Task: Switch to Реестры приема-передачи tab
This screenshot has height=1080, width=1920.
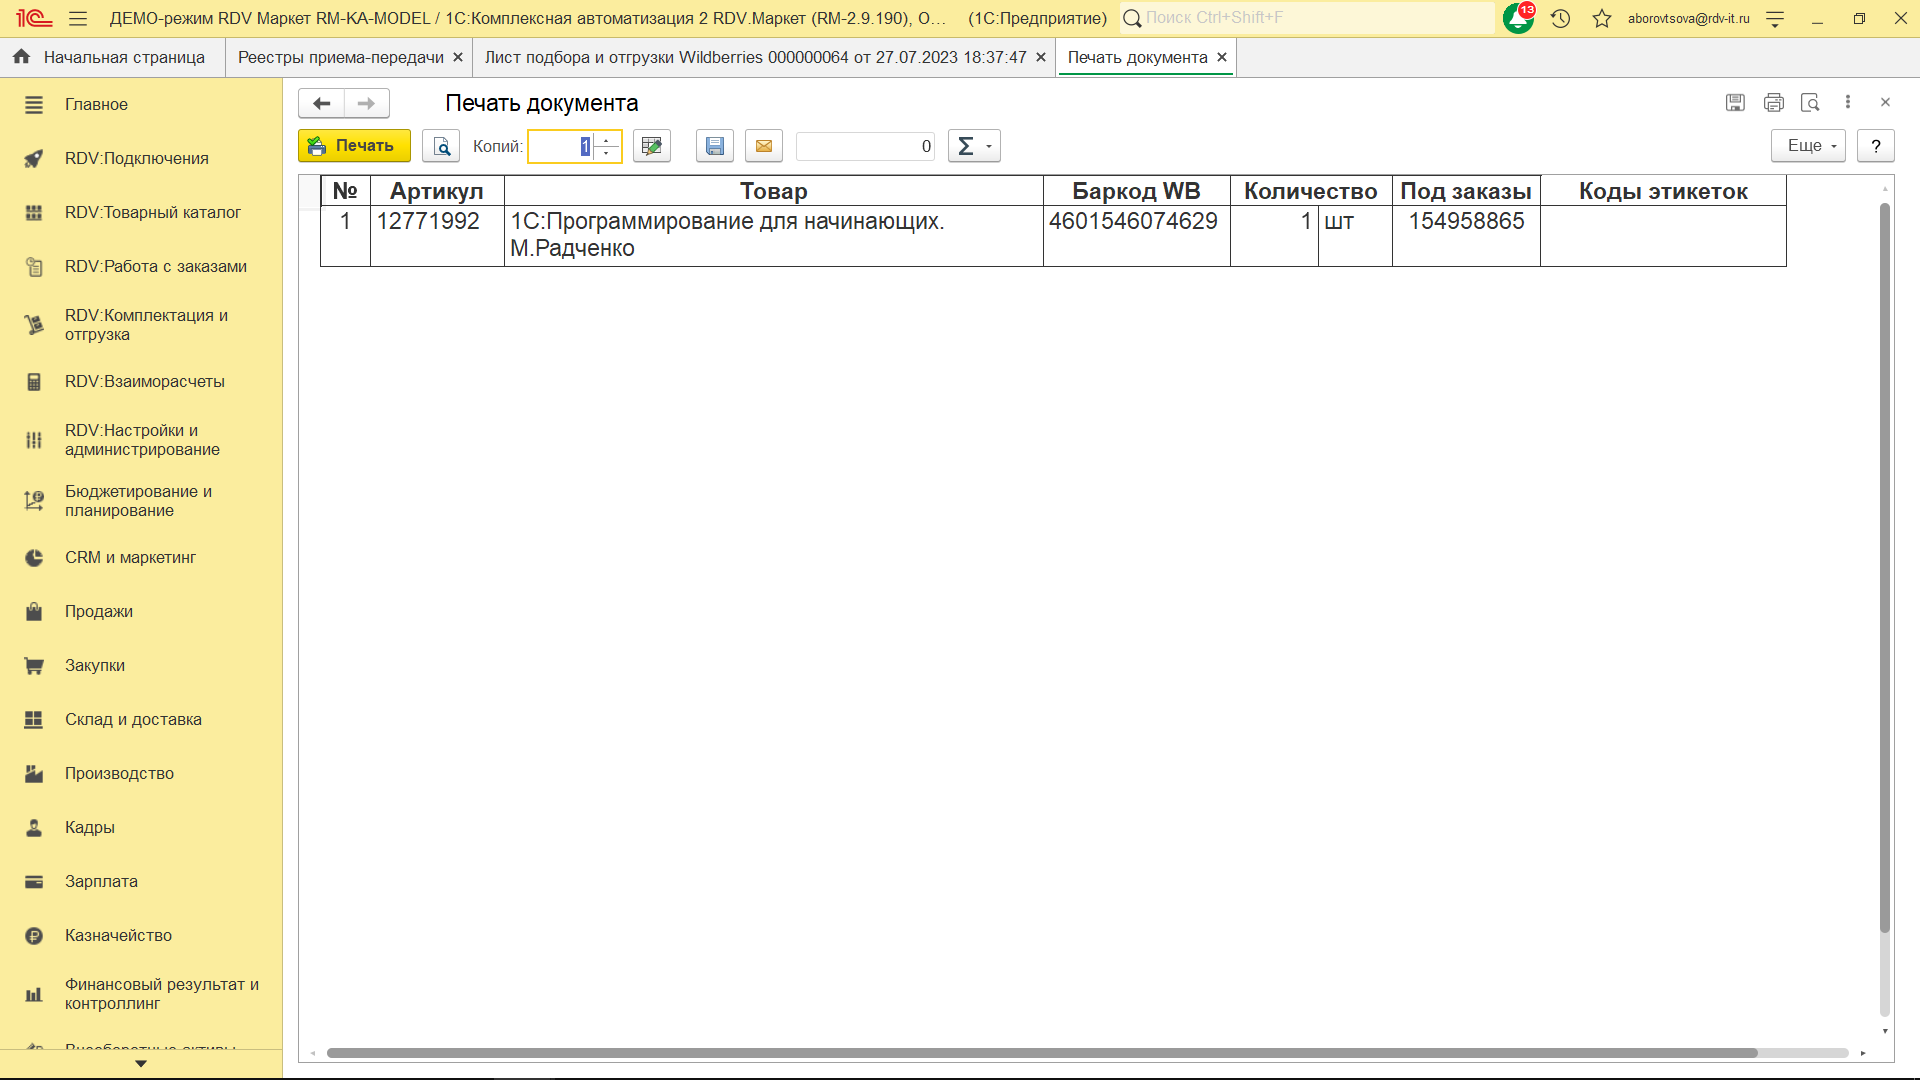Action: [341, 57]
